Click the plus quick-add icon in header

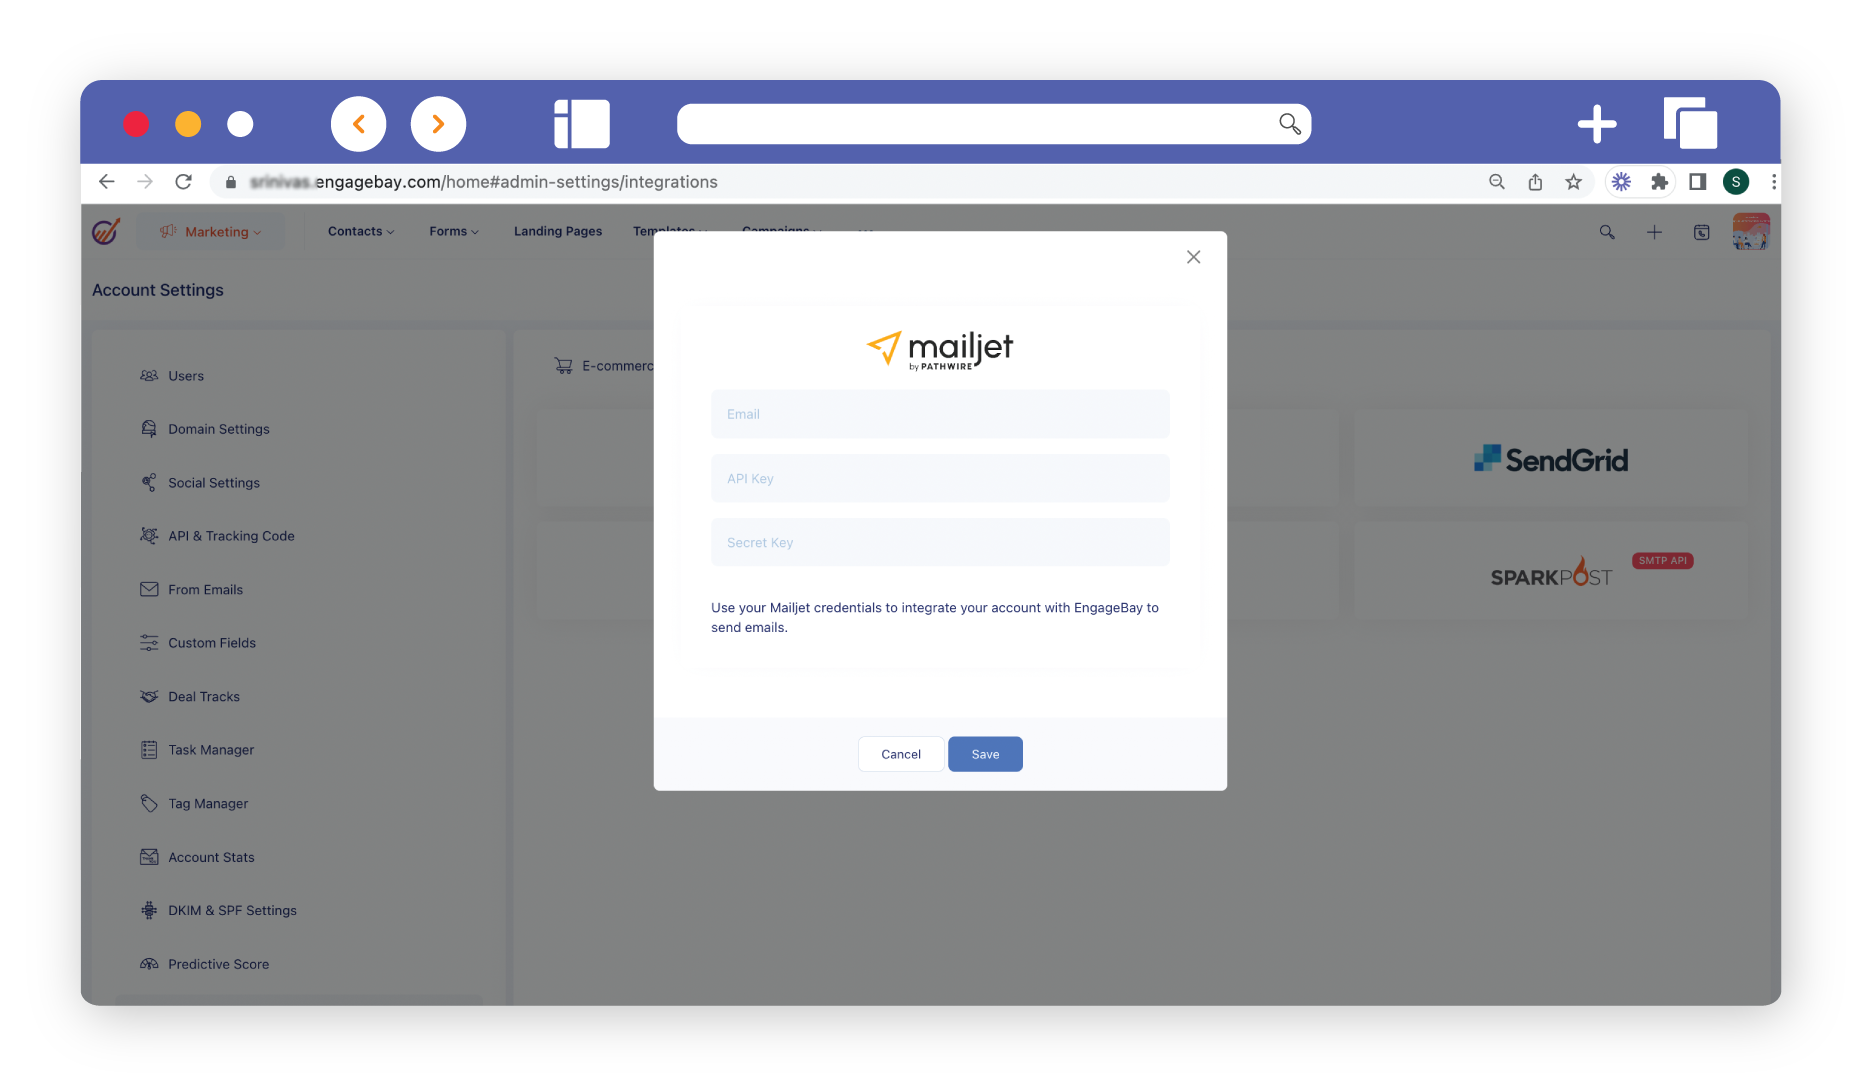click(1654, 232)
